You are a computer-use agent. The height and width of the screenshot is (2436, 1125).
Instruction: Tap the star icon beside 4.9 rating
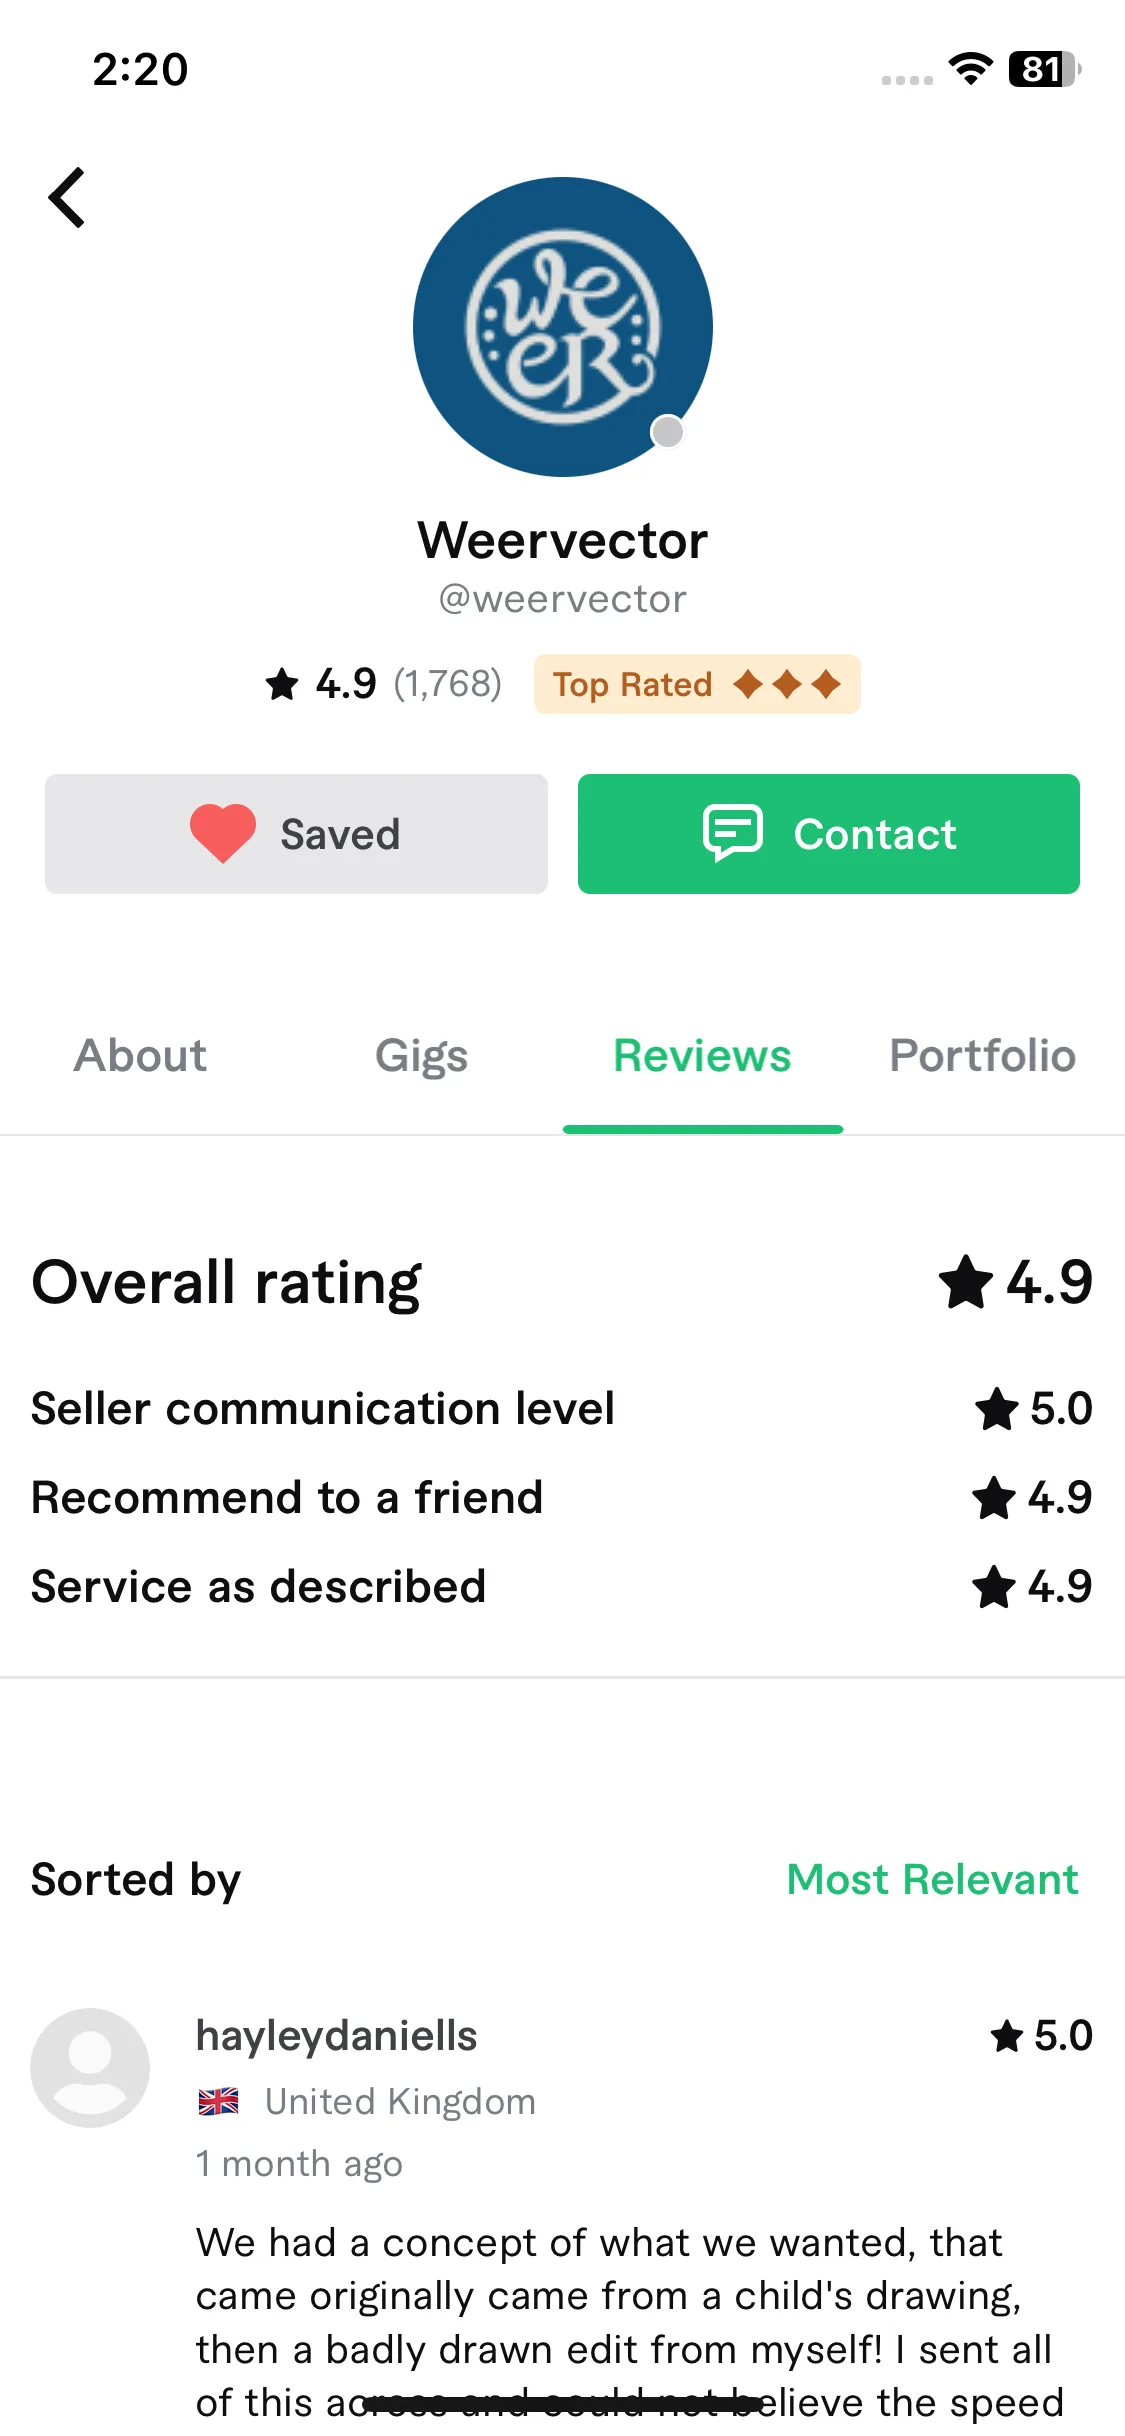(x=282, y=685)
